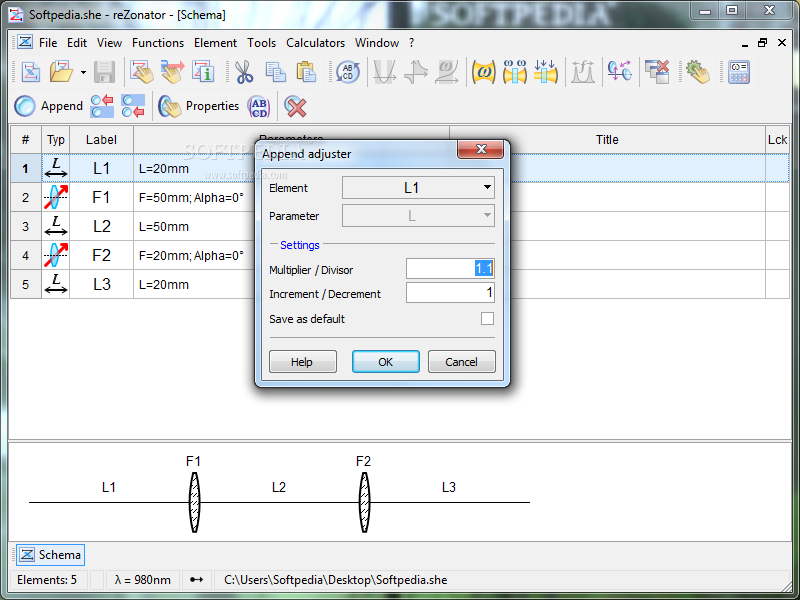Open the View menu
800x600 pixels.
(x=110, y=43)
